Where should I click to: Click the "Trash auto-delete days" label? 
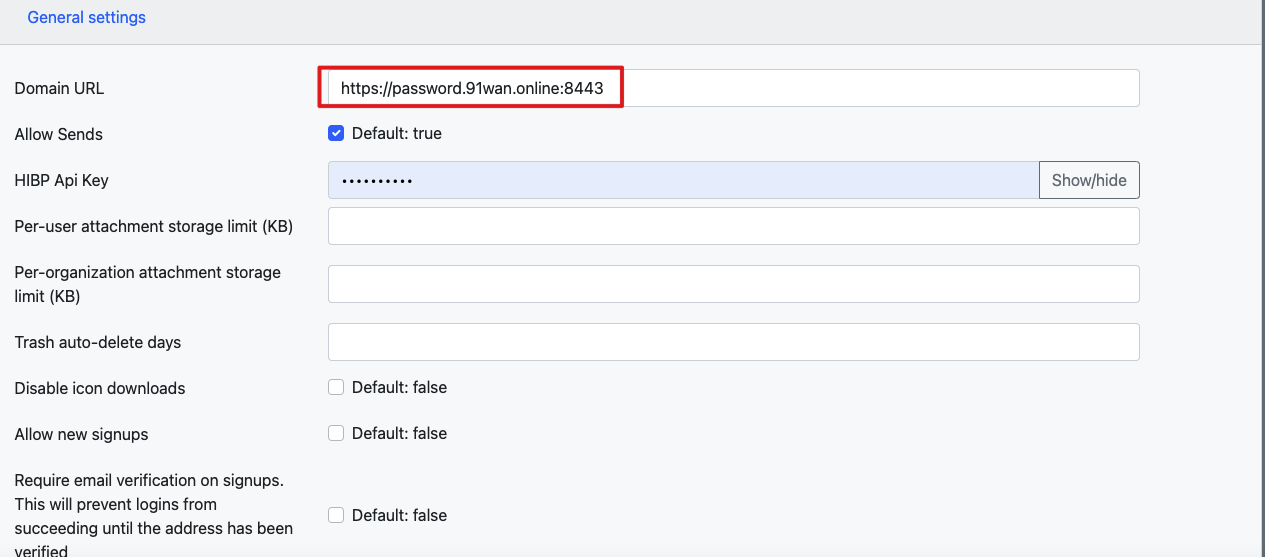97,343
